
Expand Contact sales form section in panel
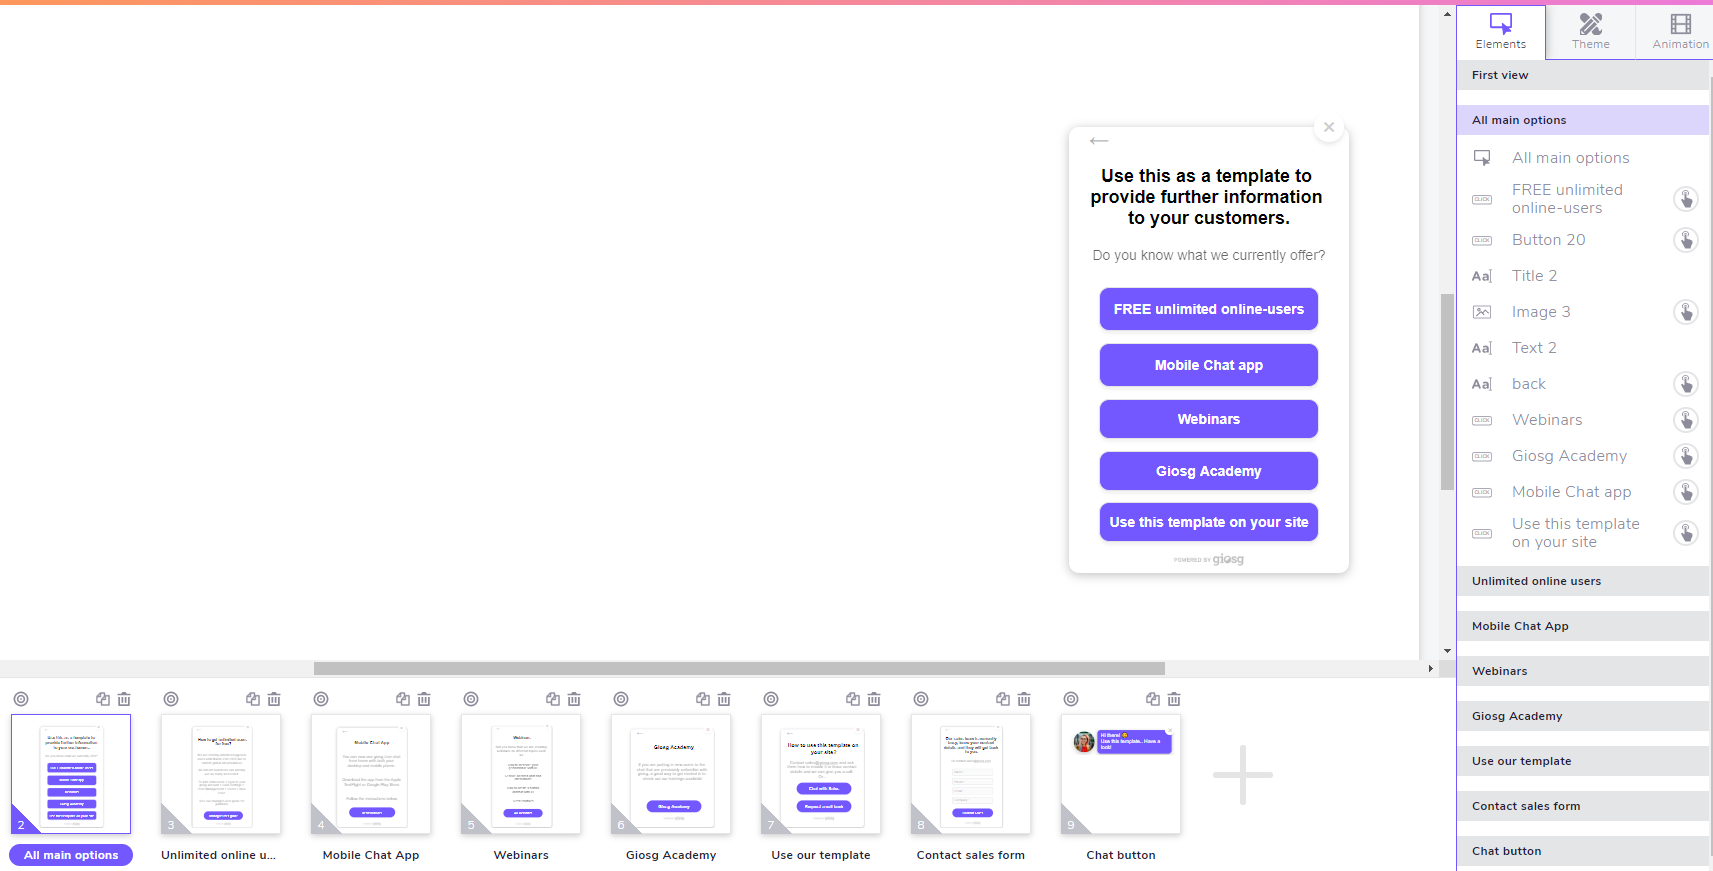1583,806
